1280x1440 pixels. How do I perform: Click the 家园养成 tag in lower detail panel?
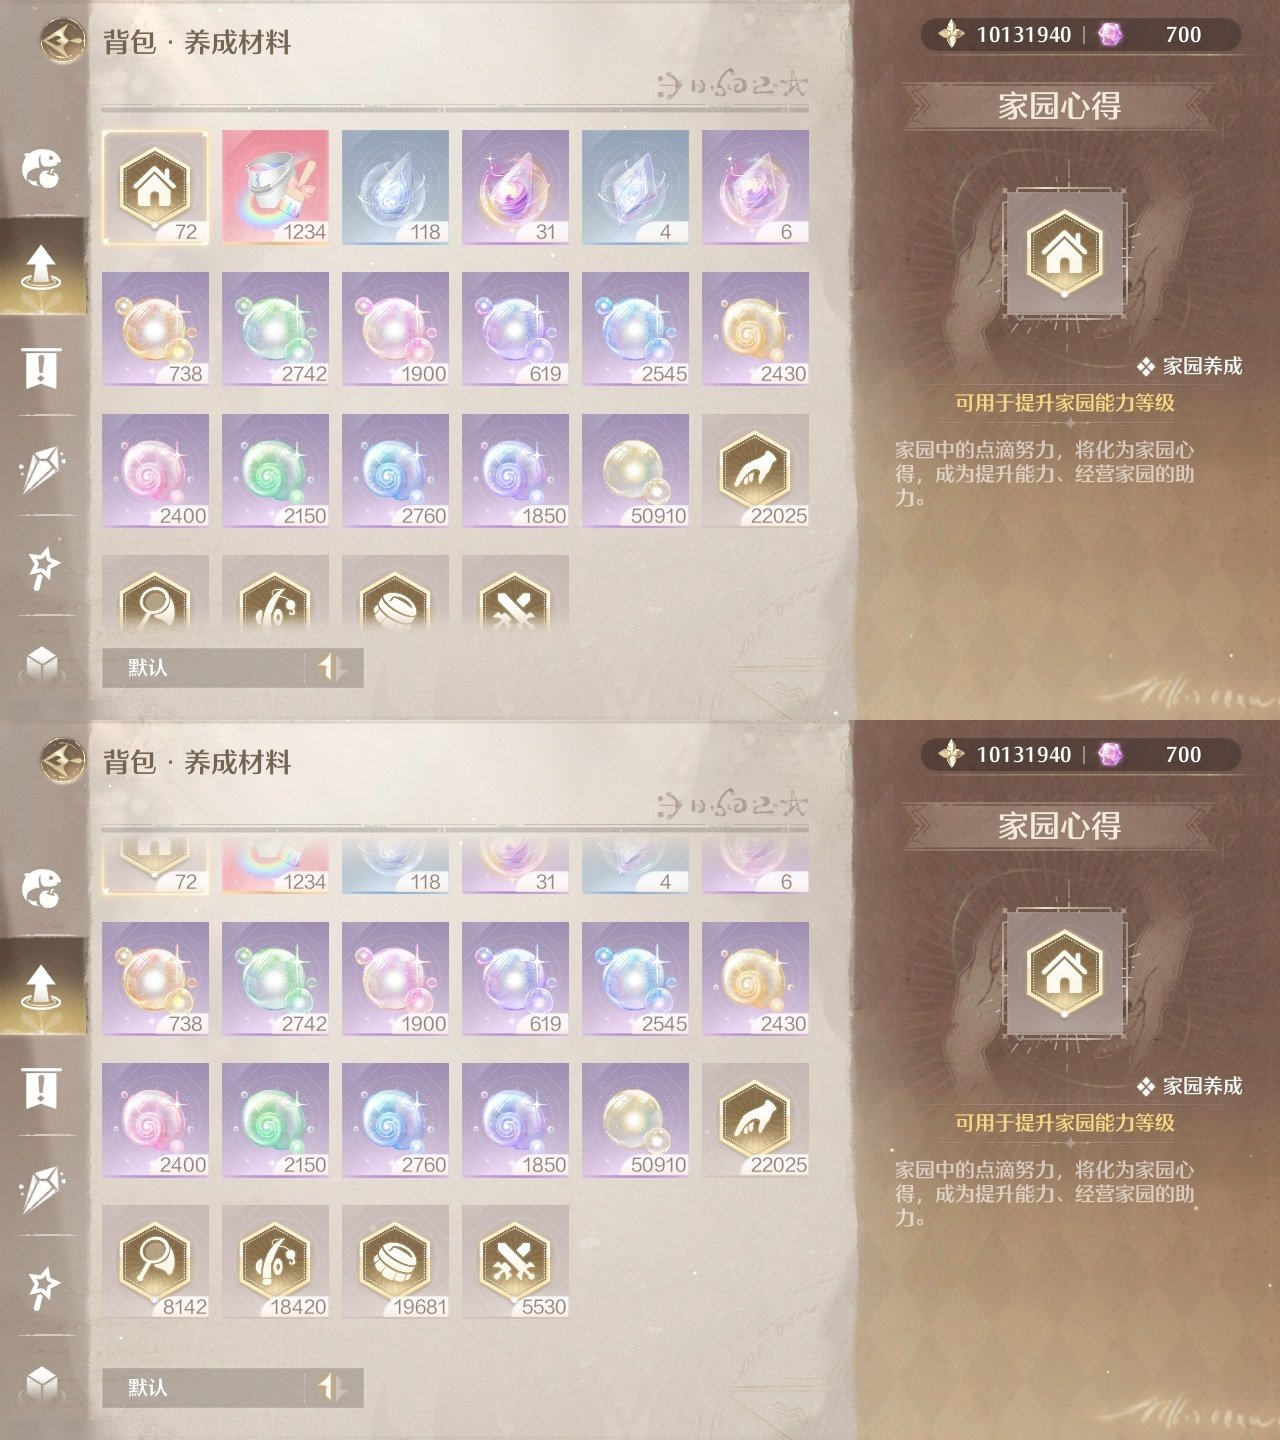click(1190, 1086)
